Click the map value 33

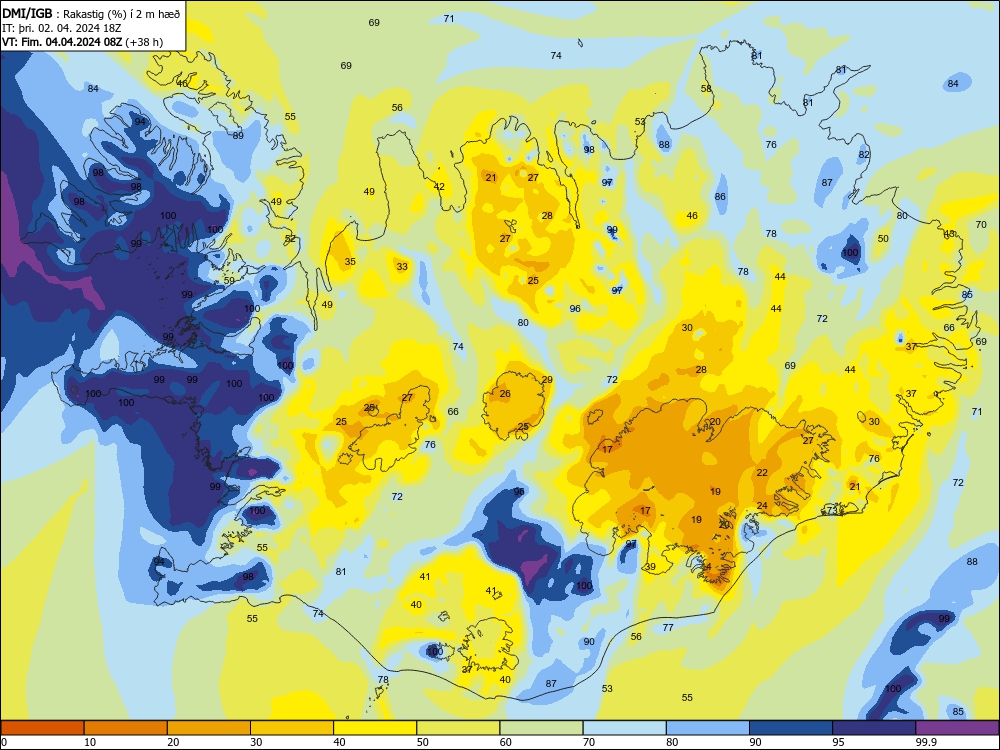coord(402,267)
